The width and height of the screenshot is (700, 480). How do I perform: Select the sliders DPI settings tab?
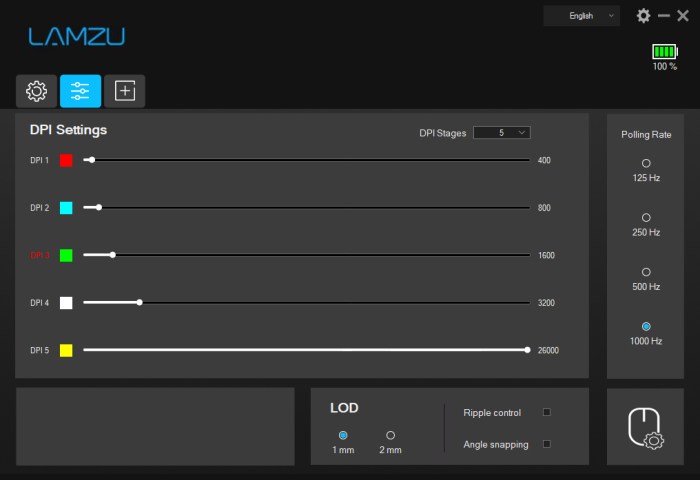pos(80,91)
